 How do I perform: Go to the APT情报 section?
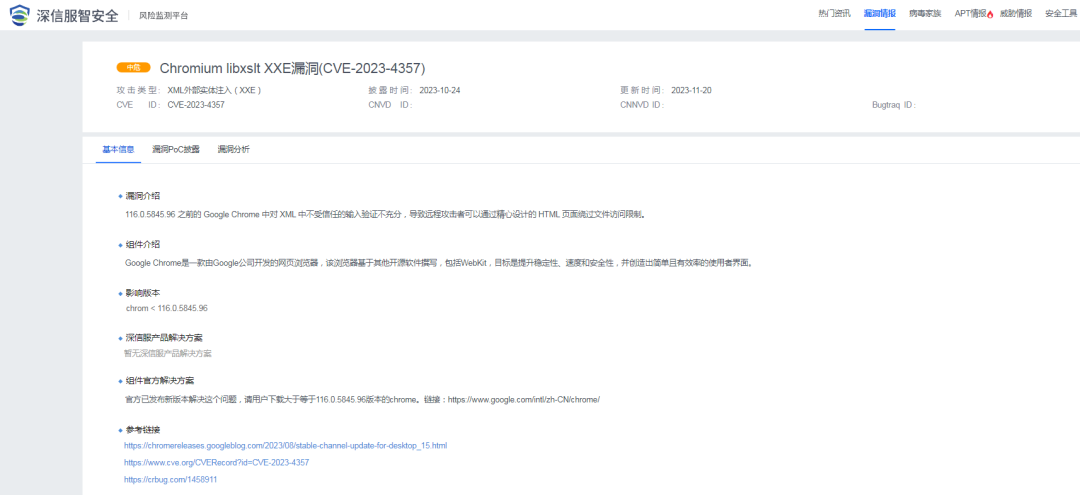(970, 14)
